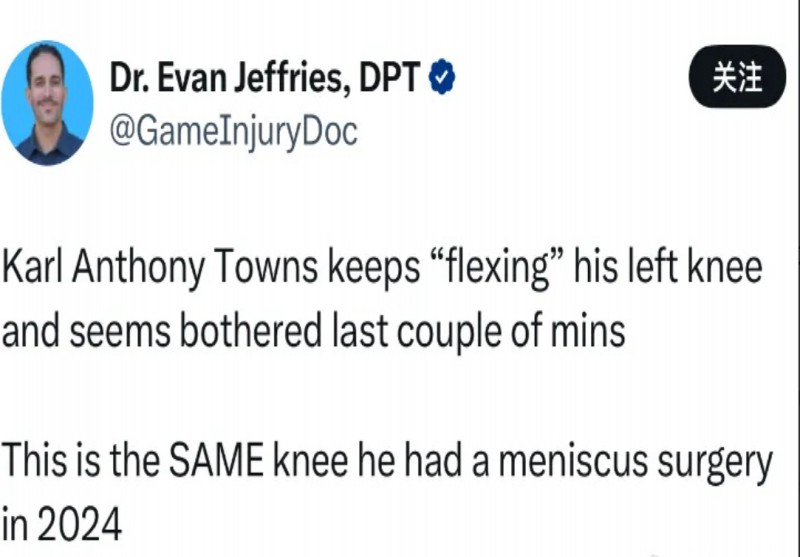The width and height of the screenshot is (800, 557).
Task: Select the name 'Karl Anthony Towns' in tweet
Action: coord(160,268)
